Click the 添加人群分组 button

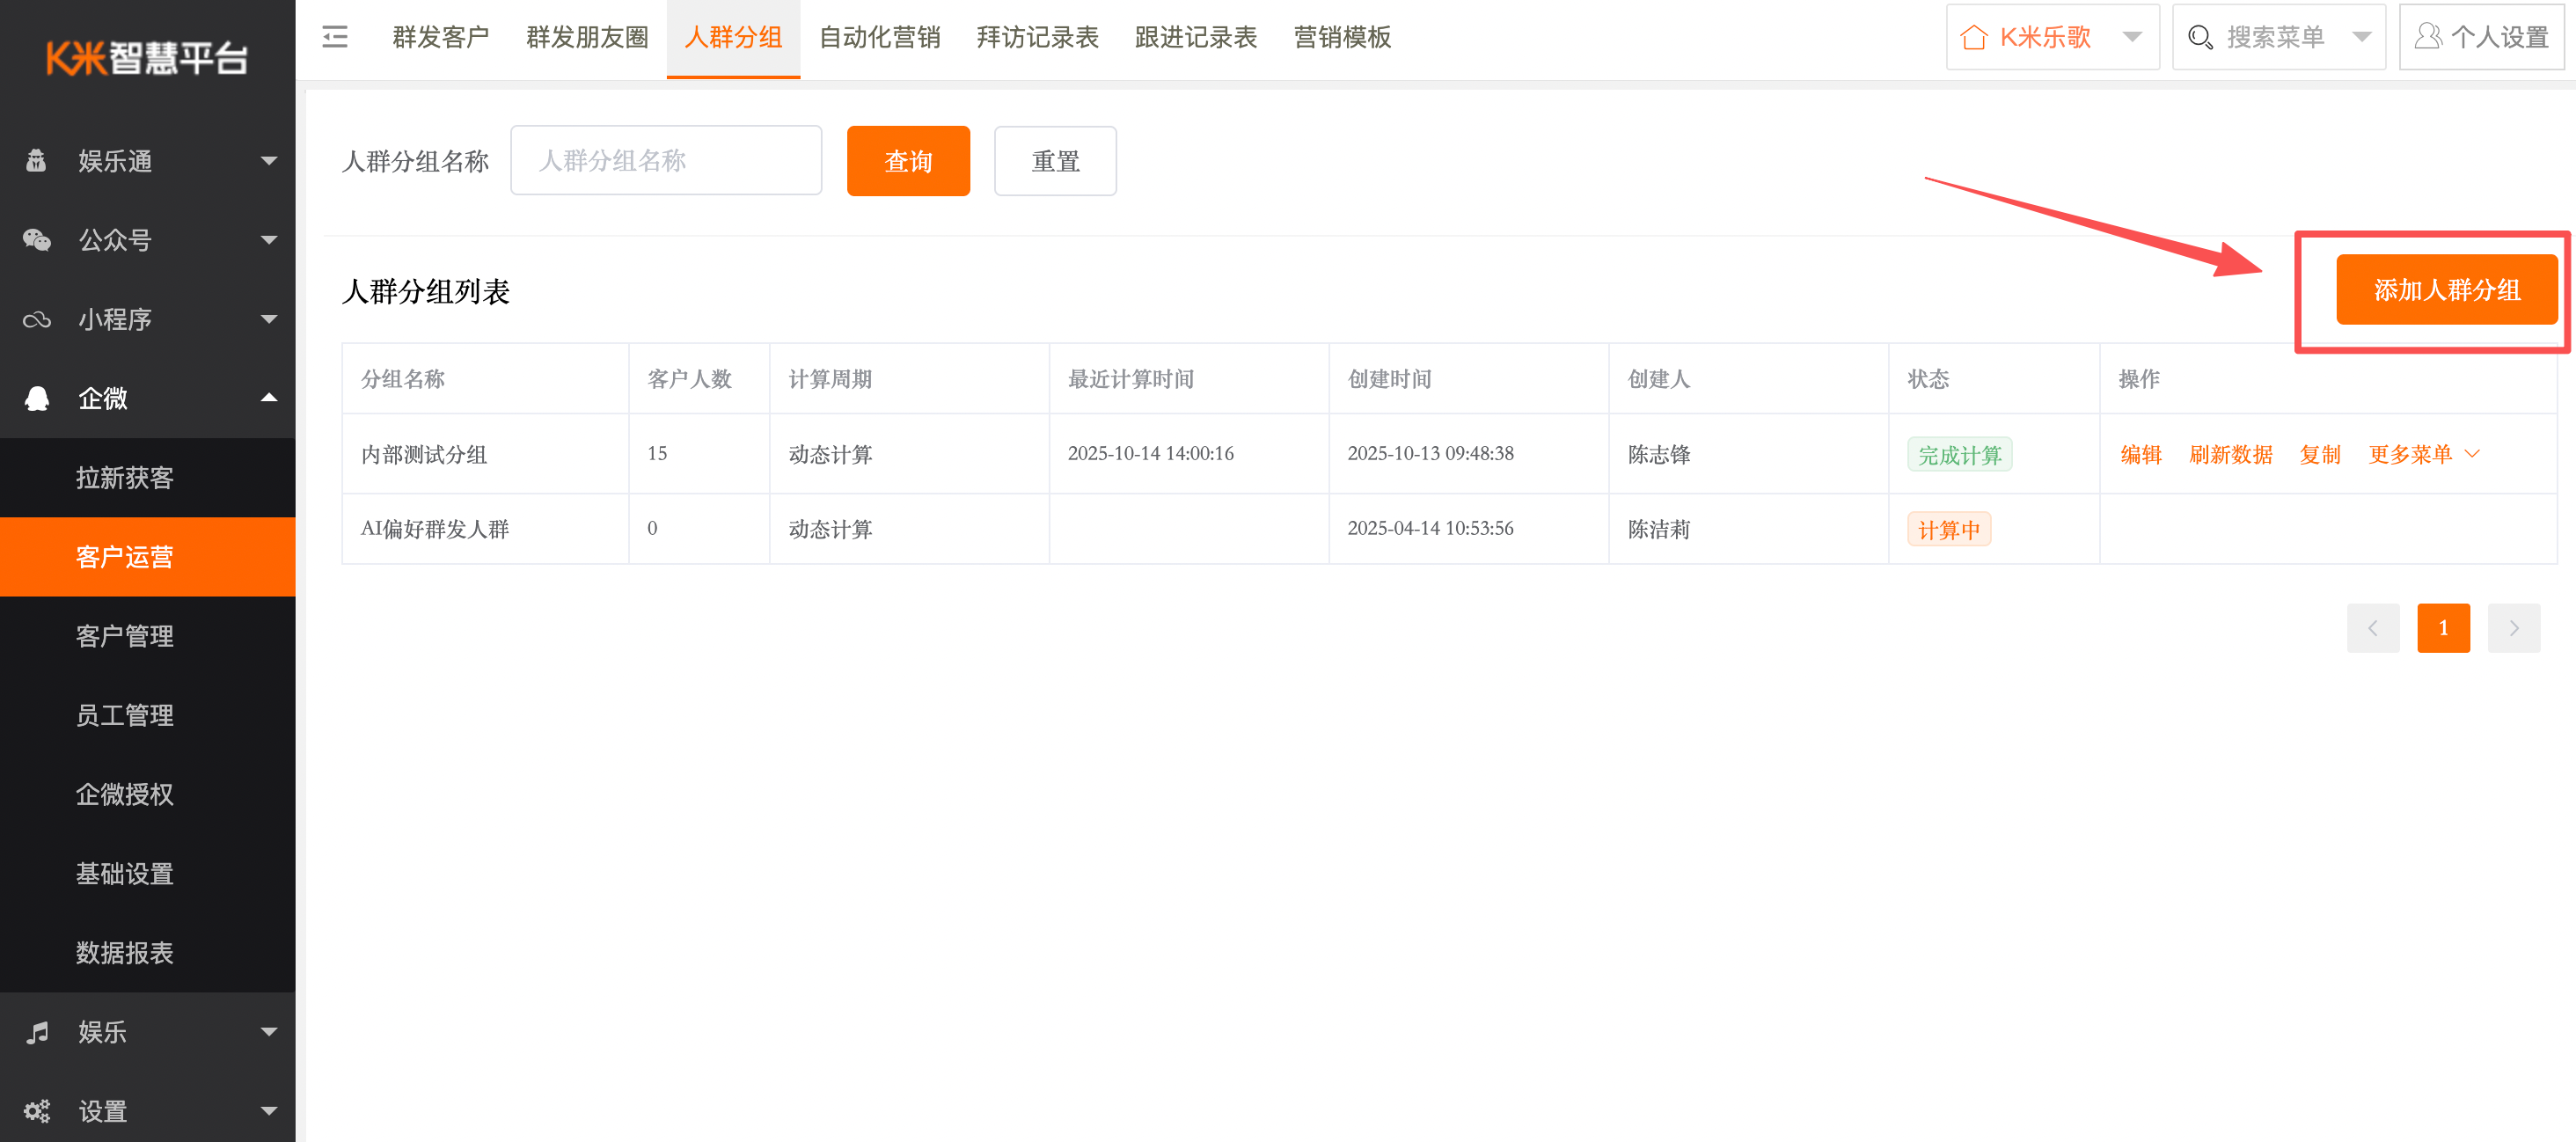coord(2446,290)
